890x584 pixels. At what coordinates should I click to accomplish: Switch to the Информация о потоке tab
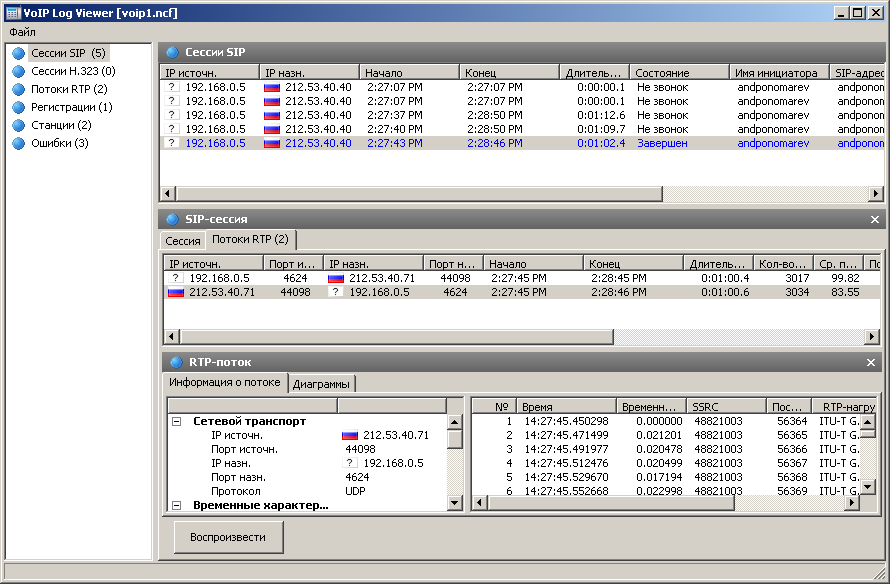(225, 383)
